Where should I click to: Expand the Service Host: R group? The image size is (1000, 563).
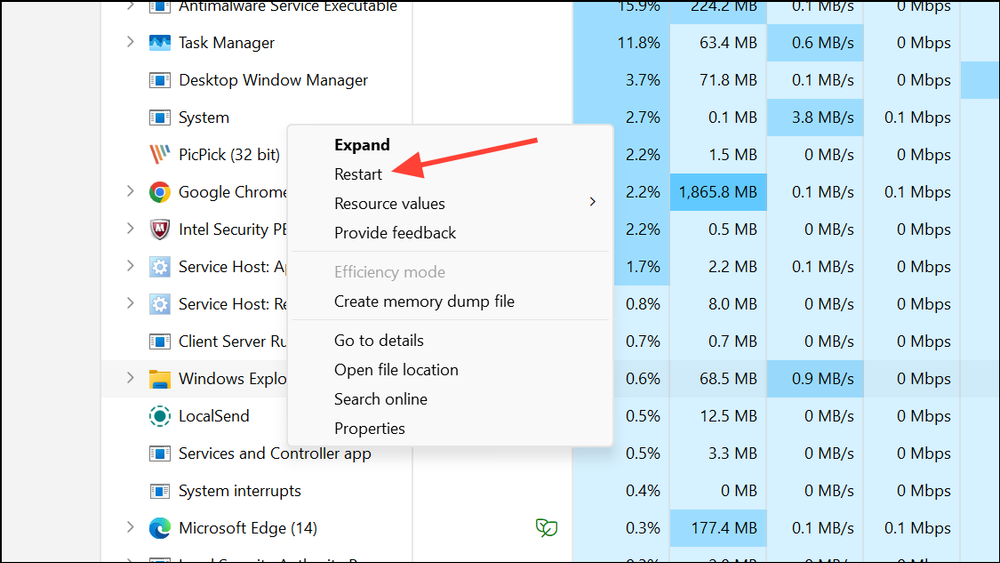pyautogui.click(x=130, y=303)
